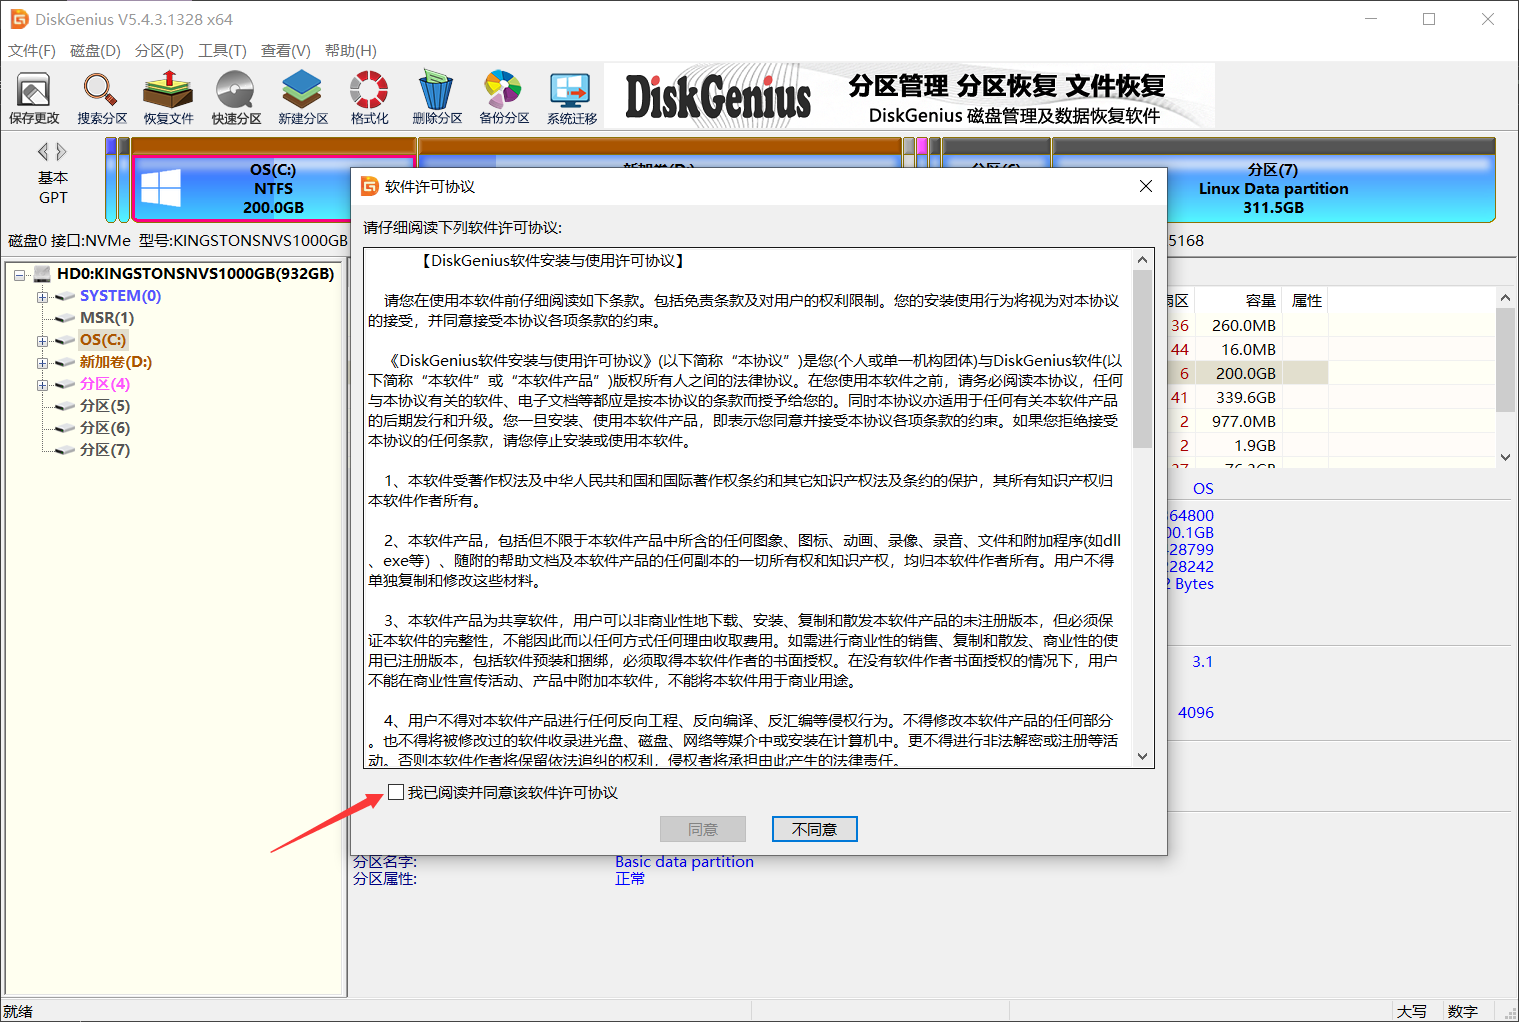Expand the 分区(4) tree node

pos(42,385)
